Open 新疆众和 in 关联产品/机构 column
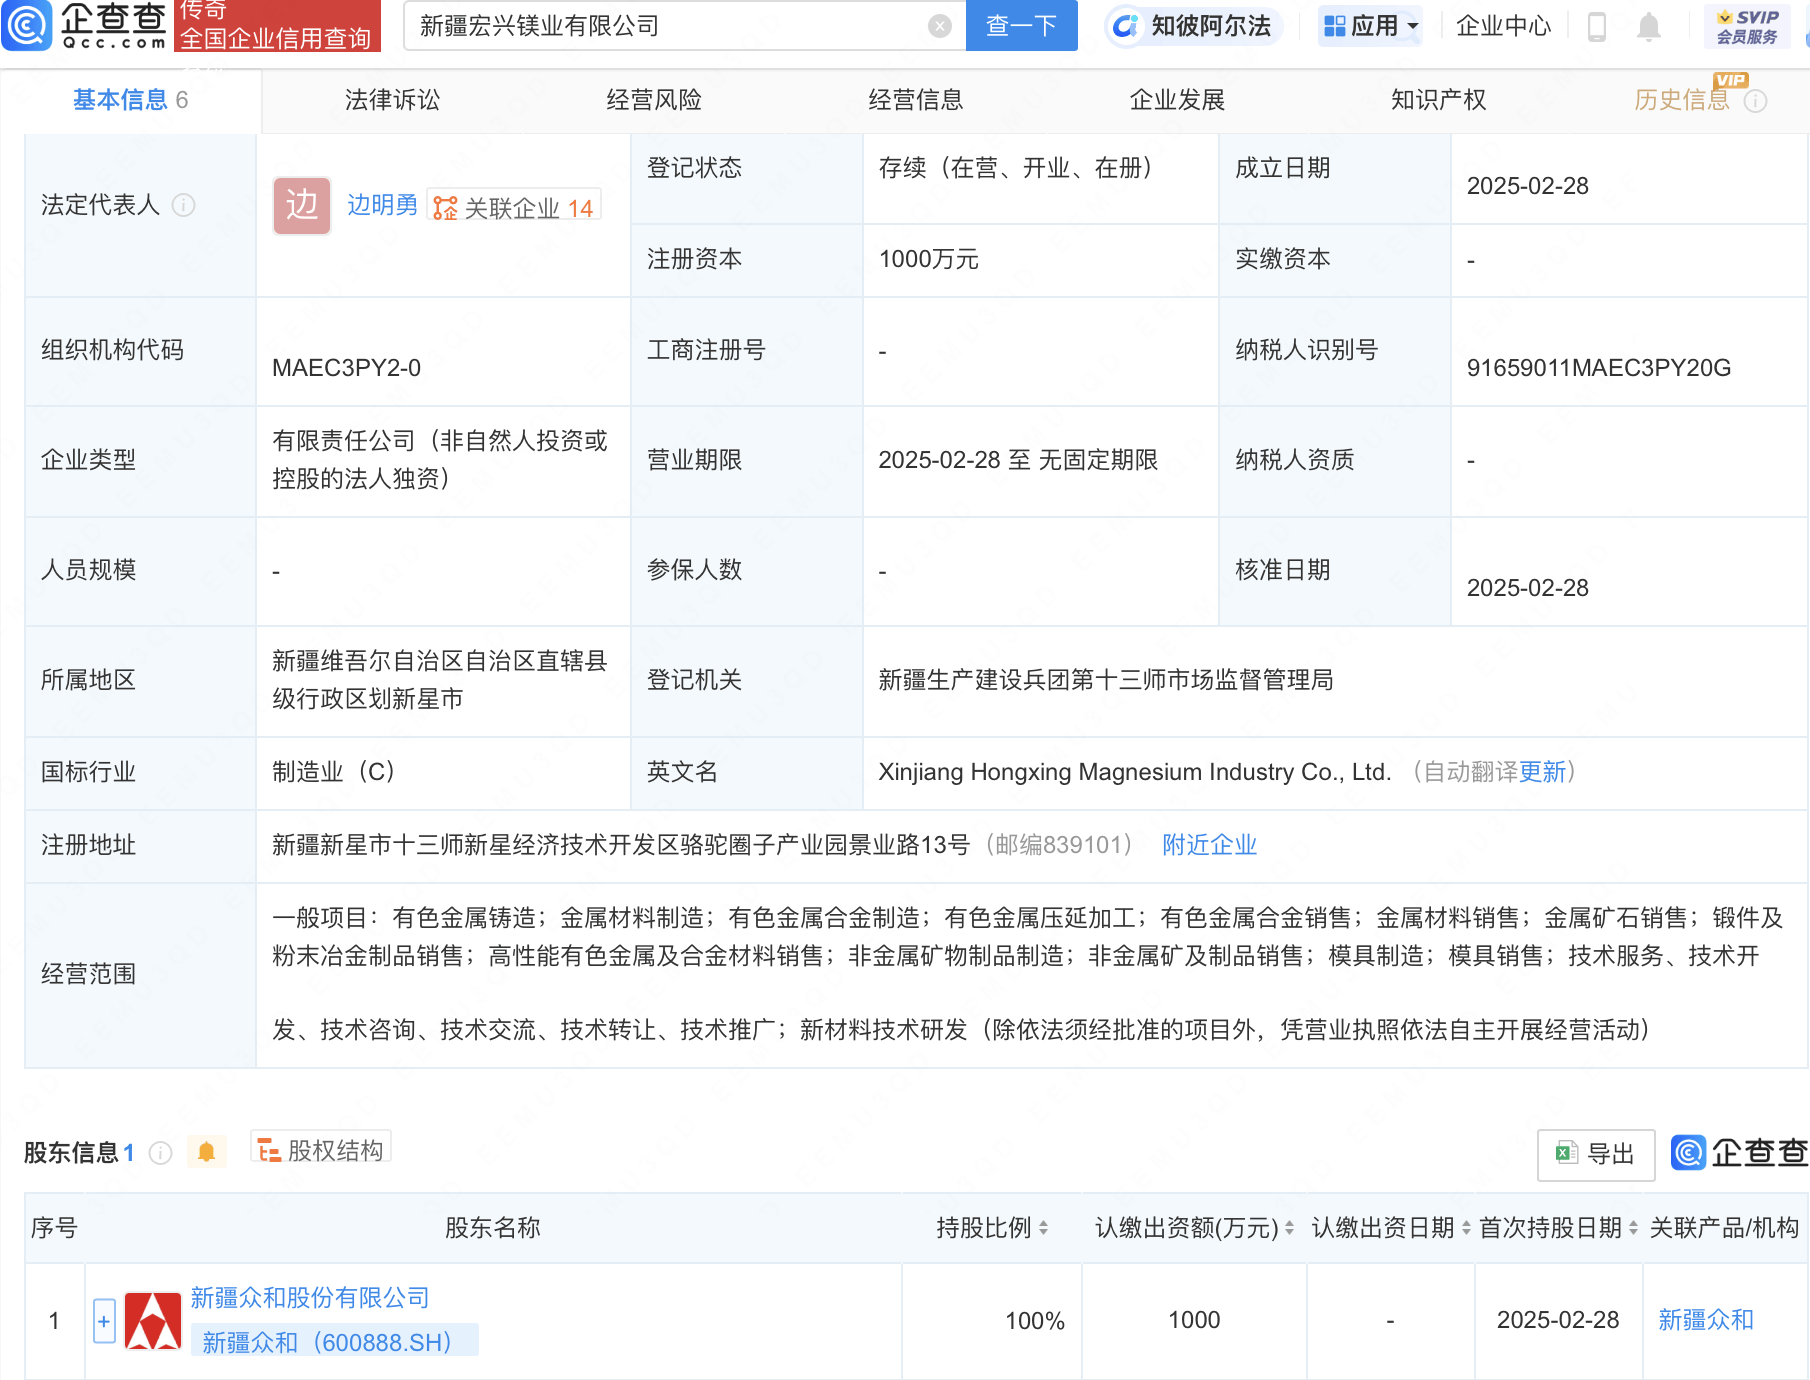The width and height of the screenshot is (1810, 1380). click(1706, 1320)
